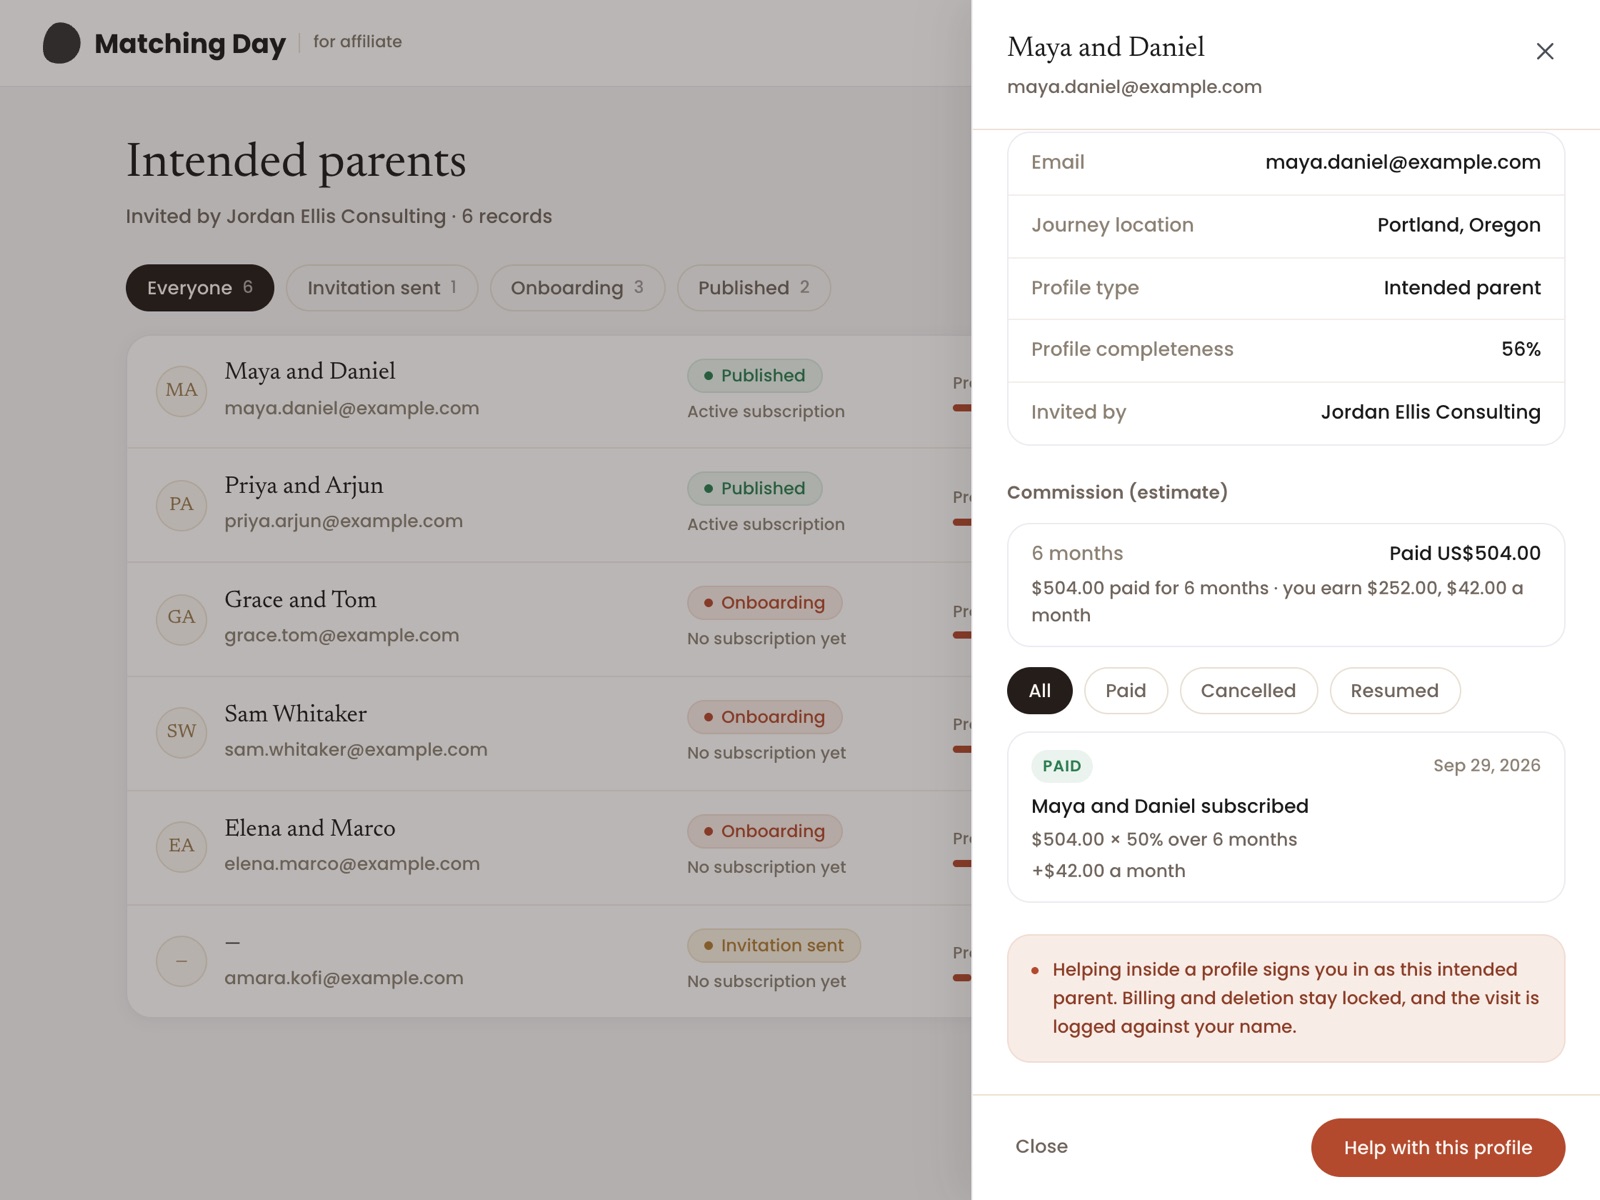Screen dimensions: 1600x1200
Task: Open the Elena and Marco row name
Action: (310, 828)
